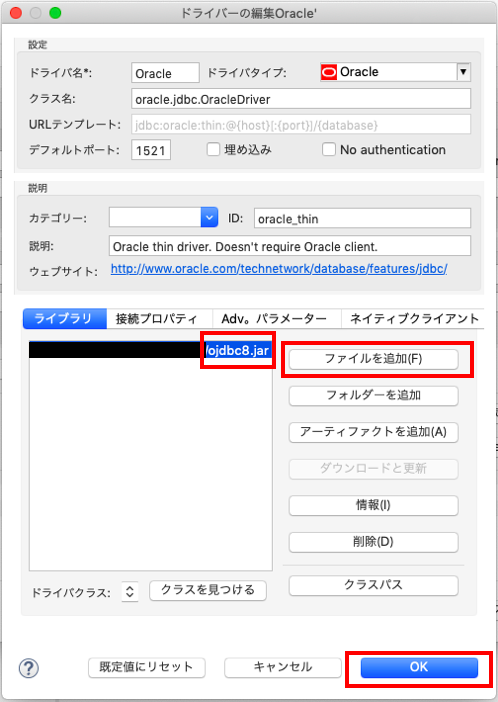Click the ドライバ名 Oracle field
498x702 pixels.
(x=165, y=73)
